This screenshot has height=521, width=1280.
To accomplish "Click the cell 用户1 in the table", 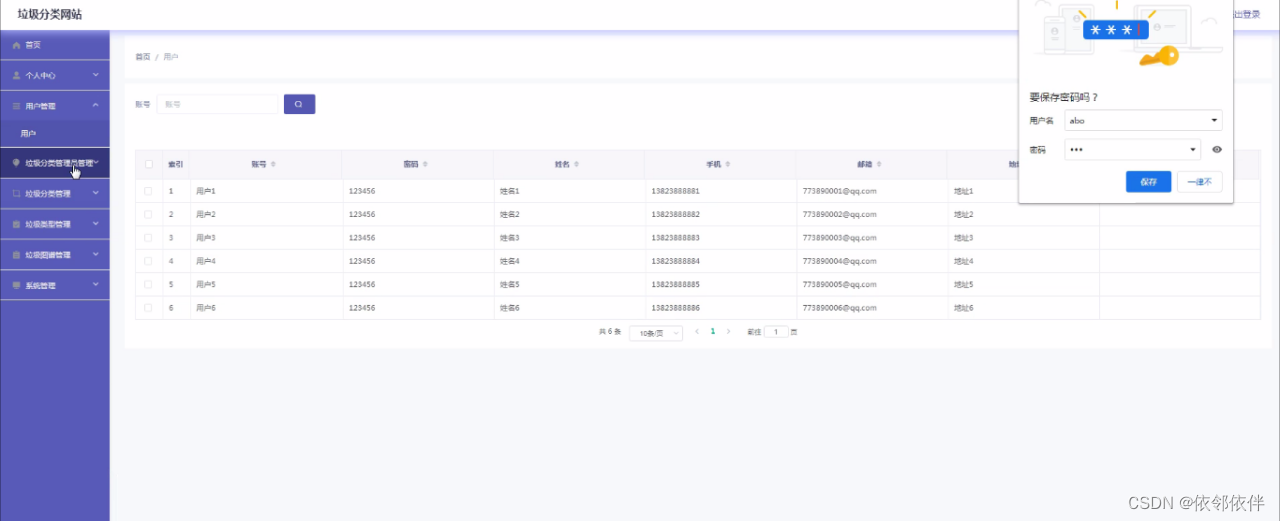I will [206, 190].
